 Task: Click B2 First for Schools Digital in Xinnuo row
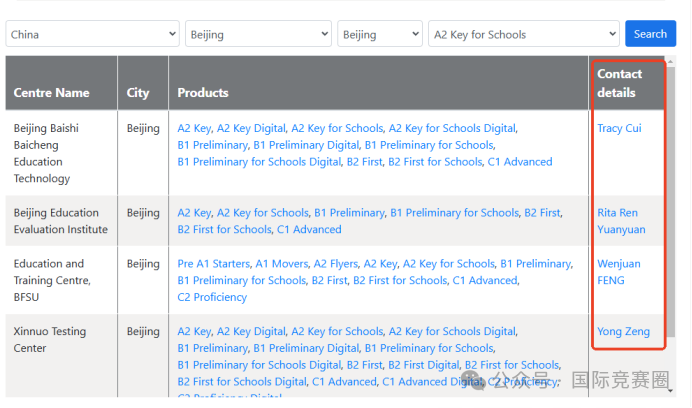pyautogui.click(x=242, y=382)
